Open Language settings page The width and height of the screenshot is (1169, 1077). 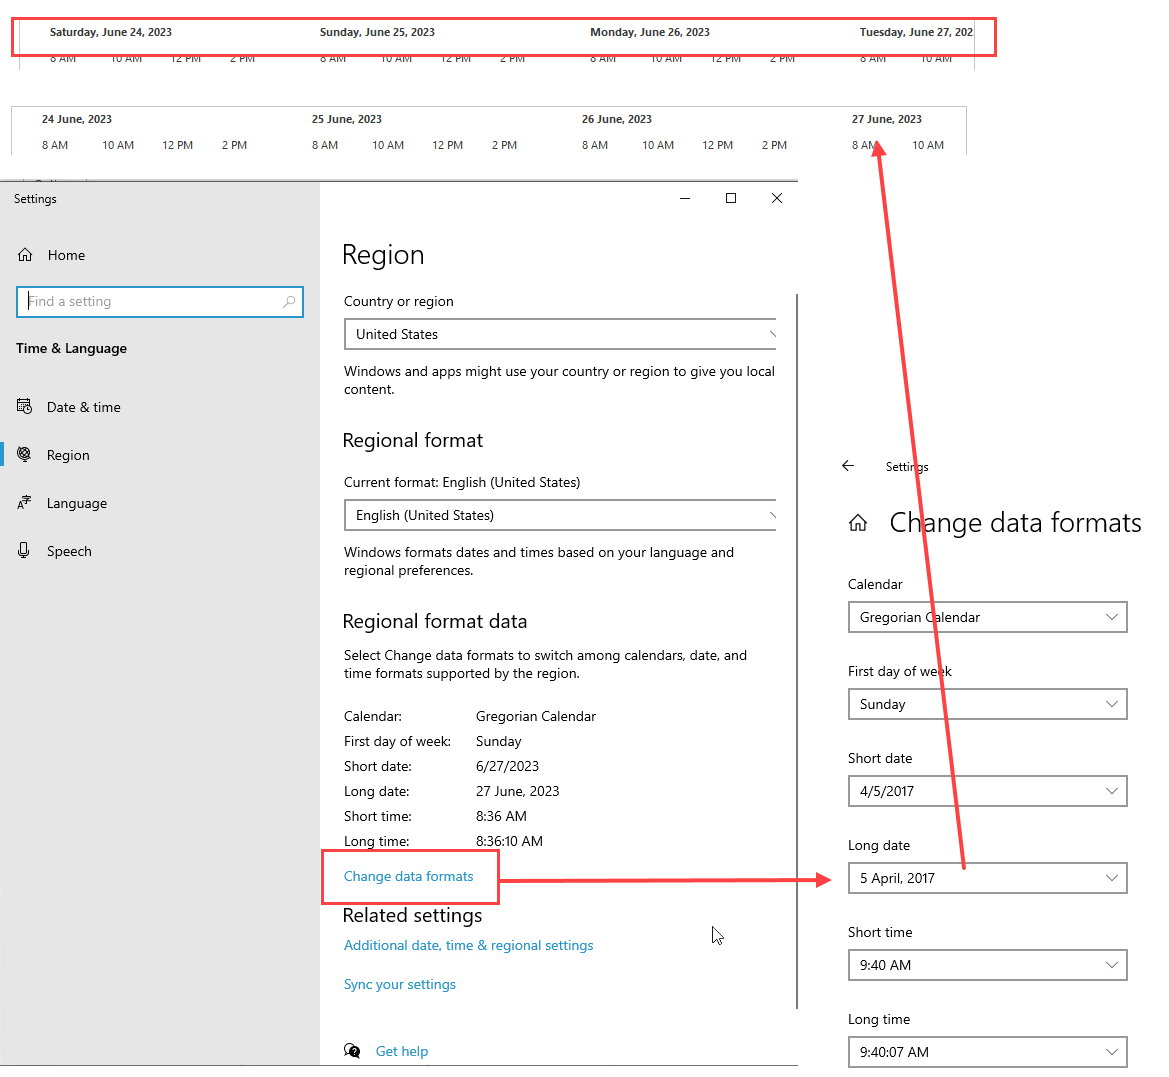77,503
